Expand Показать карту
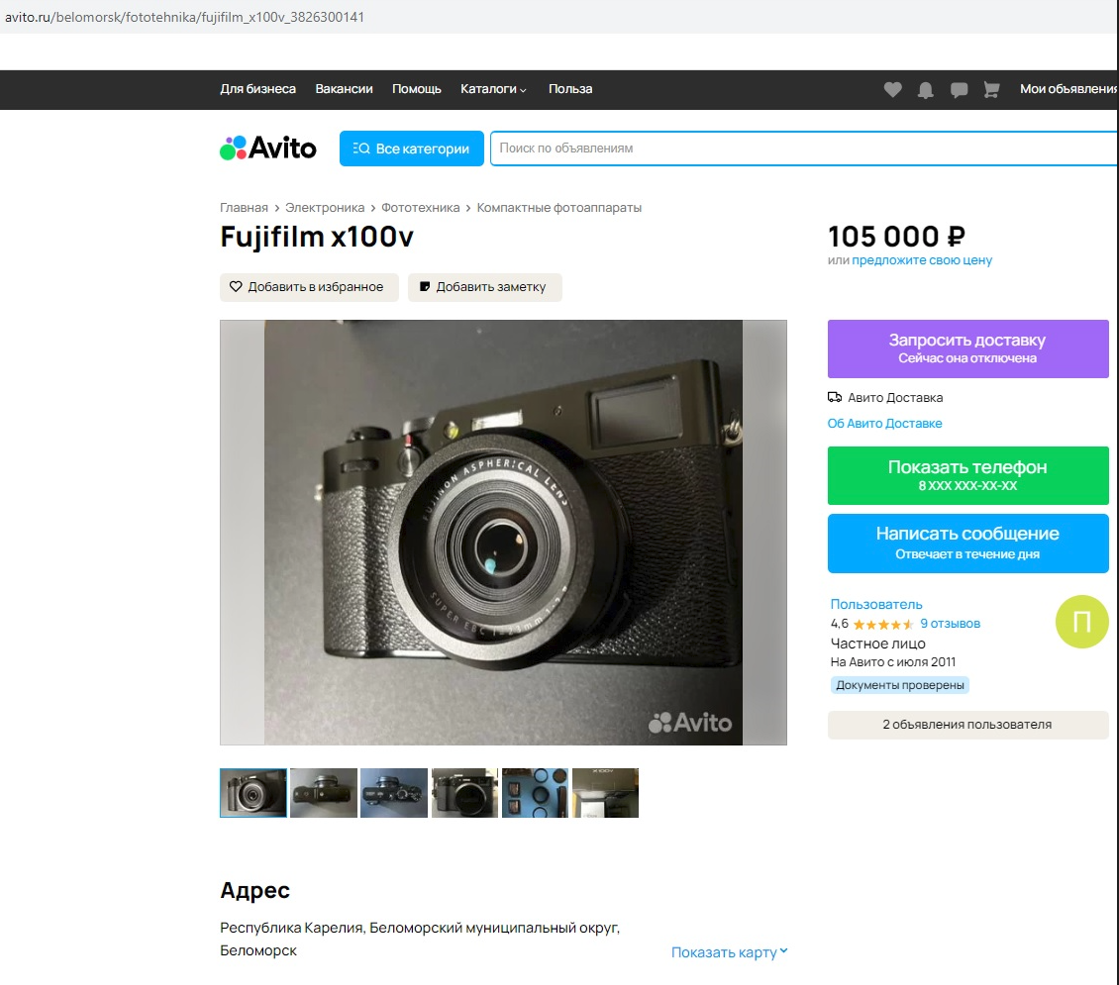Image resolution: width=1119 pixels, height=985 pixels. tap(729, 952)
